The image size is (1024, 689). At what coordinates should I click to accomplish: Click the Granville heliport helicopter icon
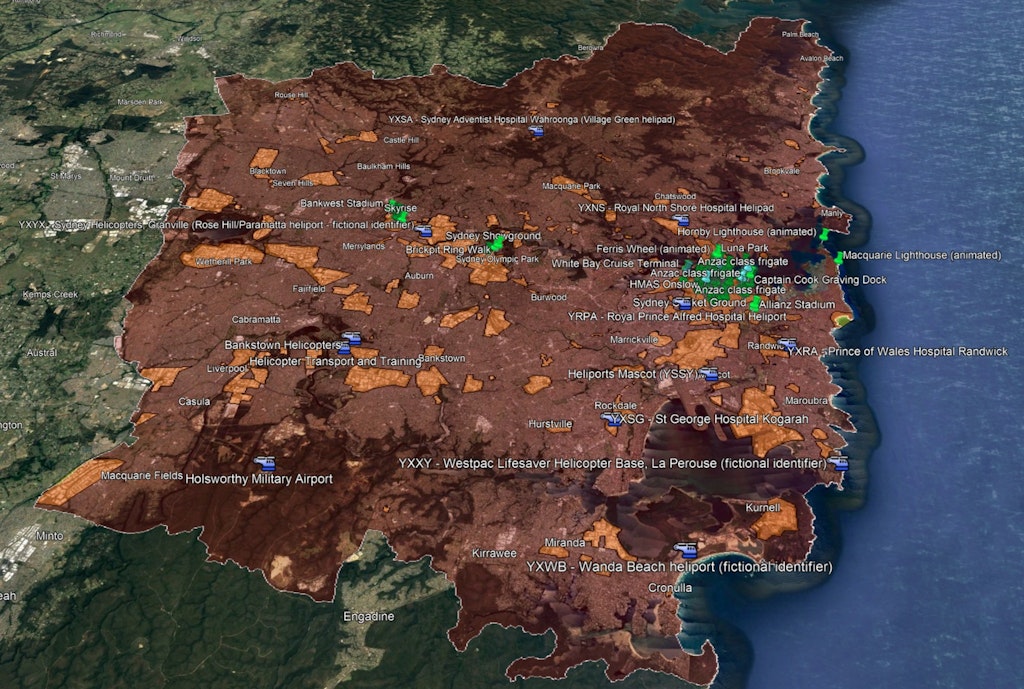[x=424, y=231]
